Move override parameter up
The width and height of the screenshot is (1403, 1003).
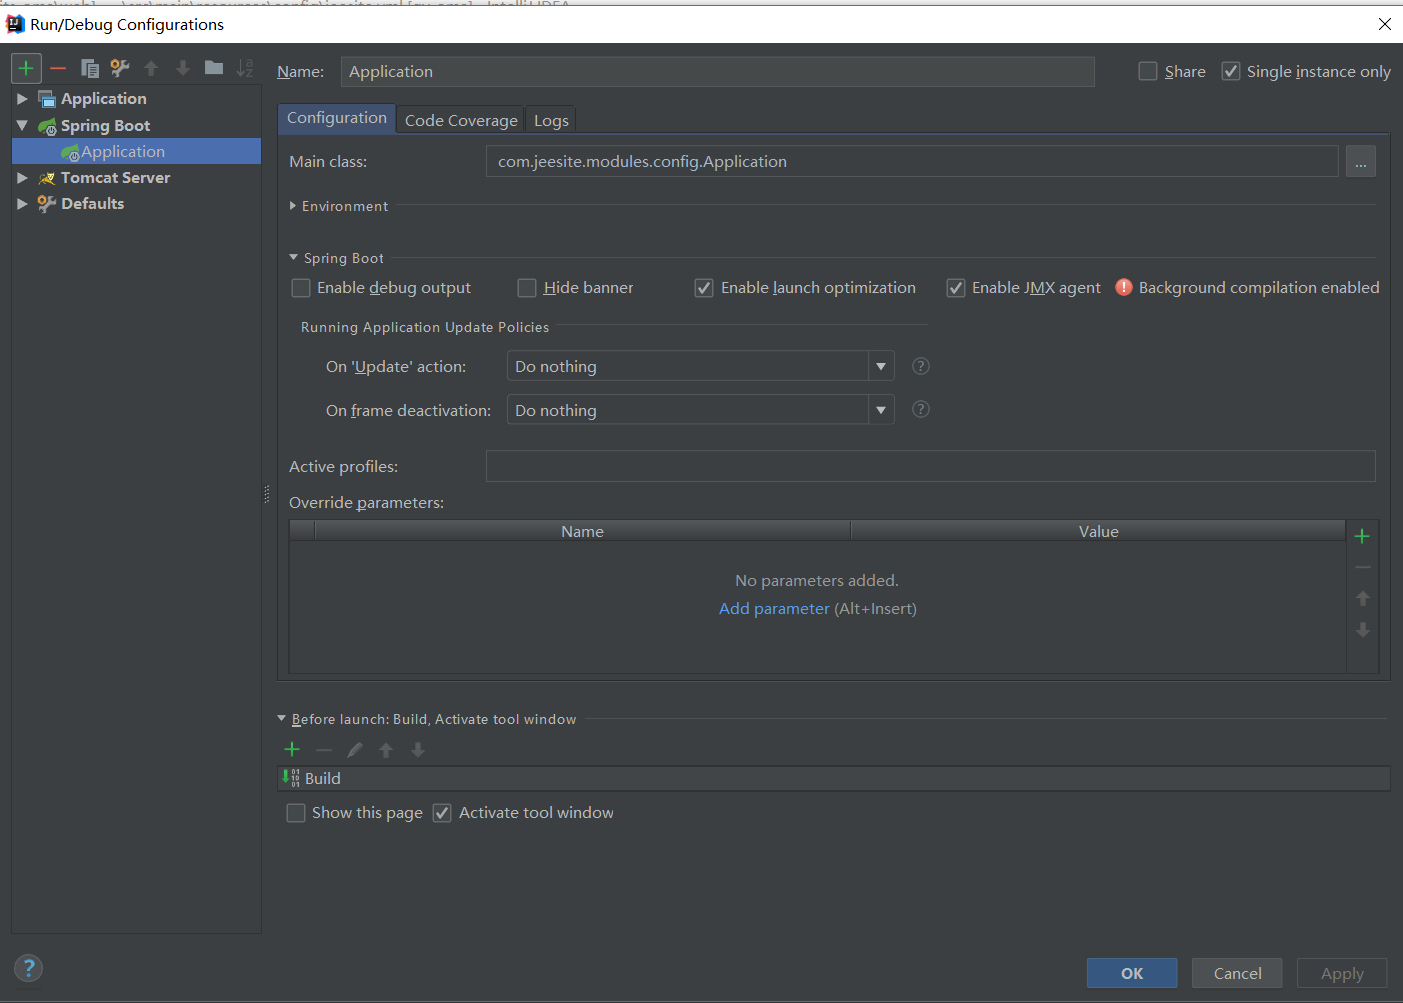click(x=1362, y=598)
